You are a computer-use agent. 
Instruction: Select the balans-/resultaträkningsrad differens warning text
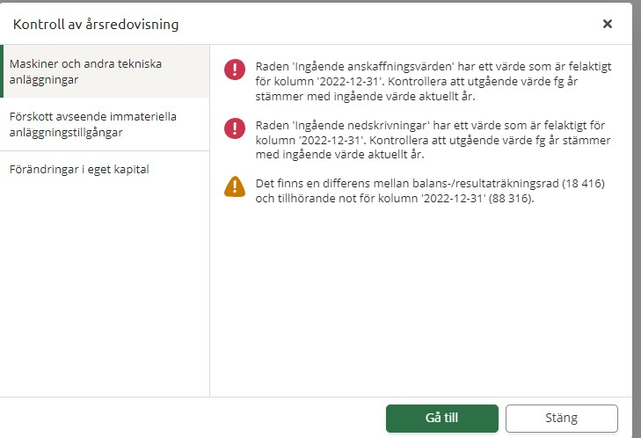[430, 191]
